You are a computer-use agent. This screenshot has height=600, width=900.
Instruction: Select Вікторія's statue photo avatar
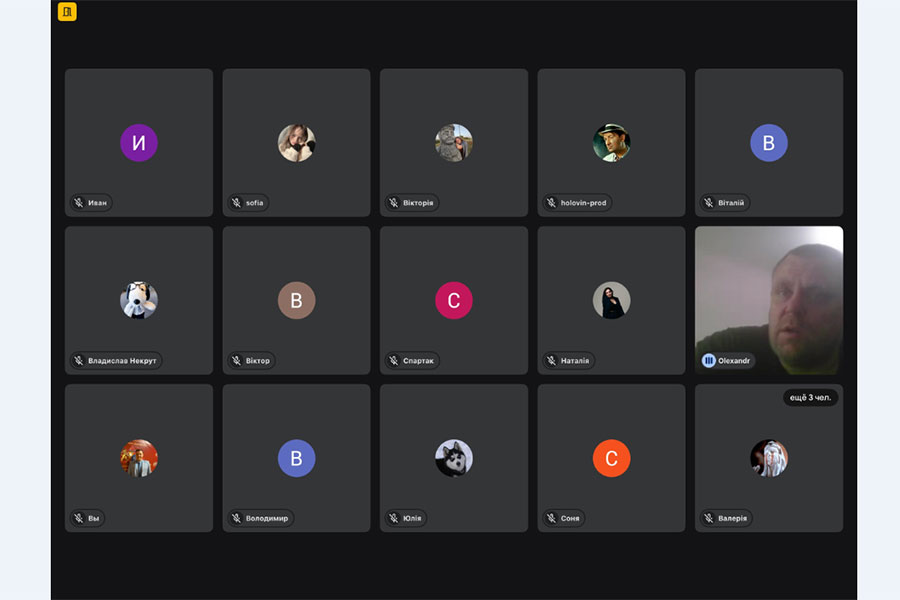tap(454, 142)
